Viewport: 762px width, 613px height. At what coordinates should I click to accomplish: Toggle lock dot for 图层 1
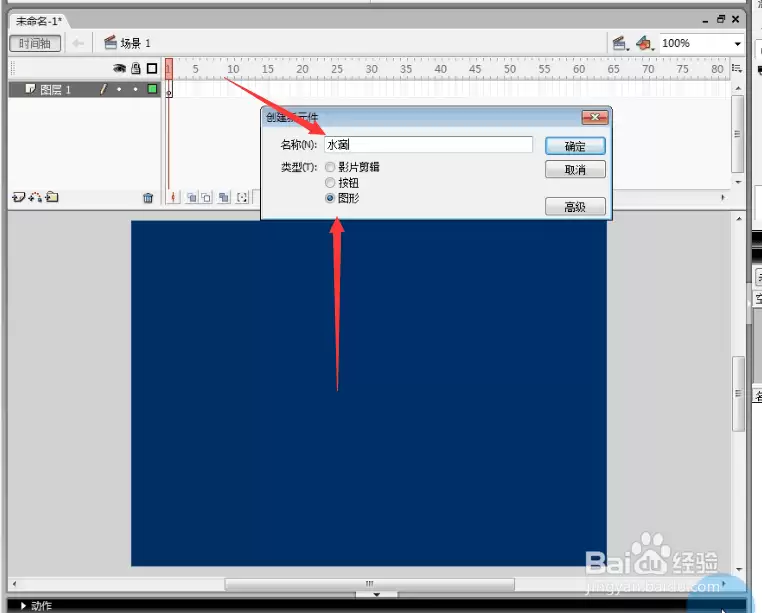pos(136,89)
